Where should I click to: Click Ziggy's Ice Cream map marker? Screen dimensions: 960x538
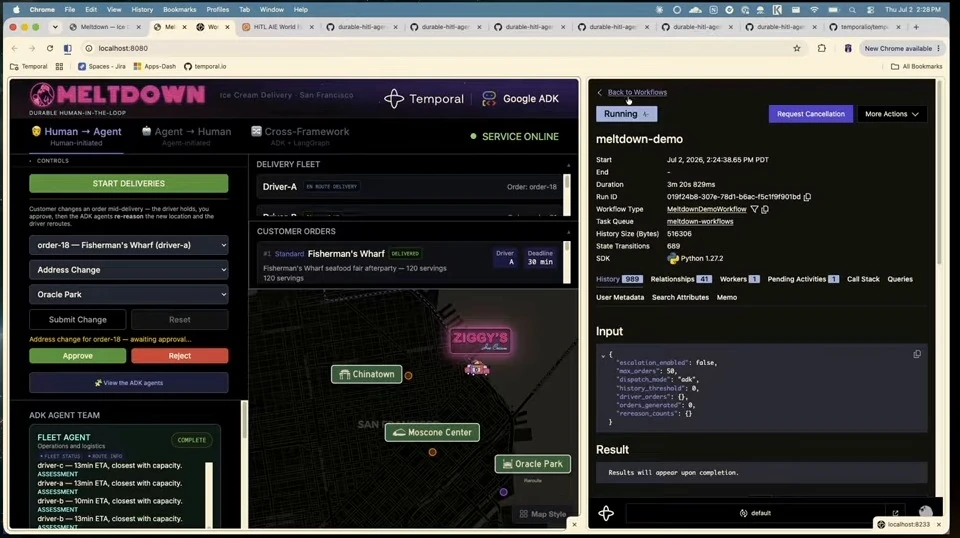pos(481,340)
